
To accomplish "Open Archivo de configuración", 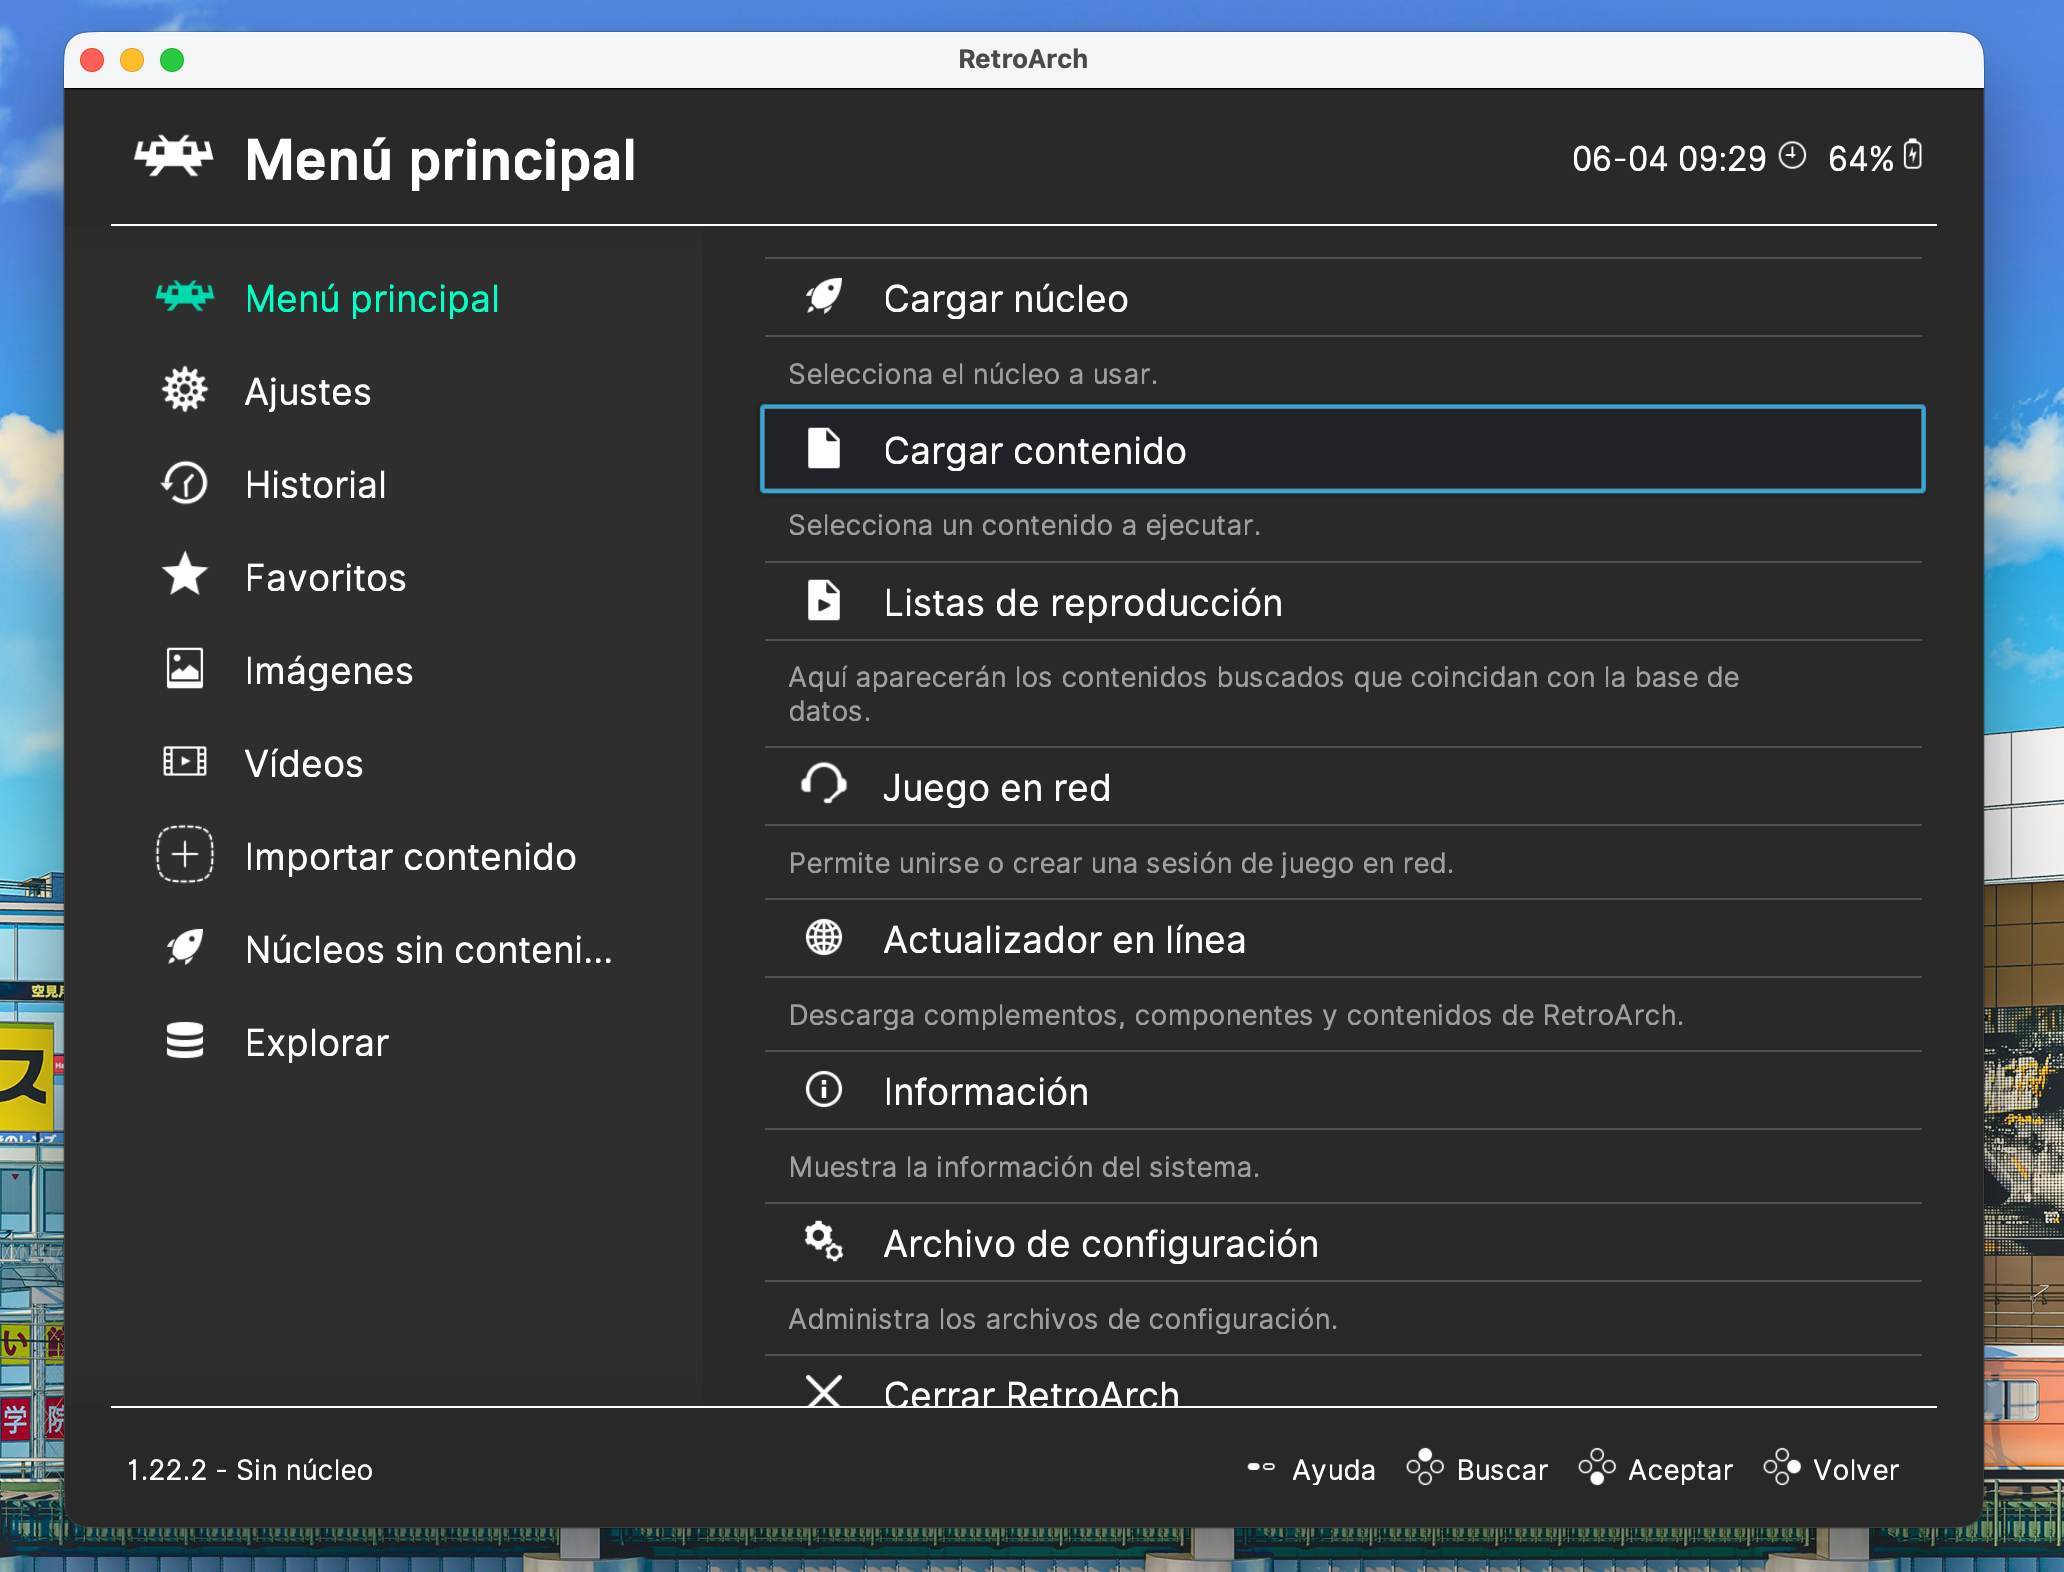I will [x=1100, y=1244].
